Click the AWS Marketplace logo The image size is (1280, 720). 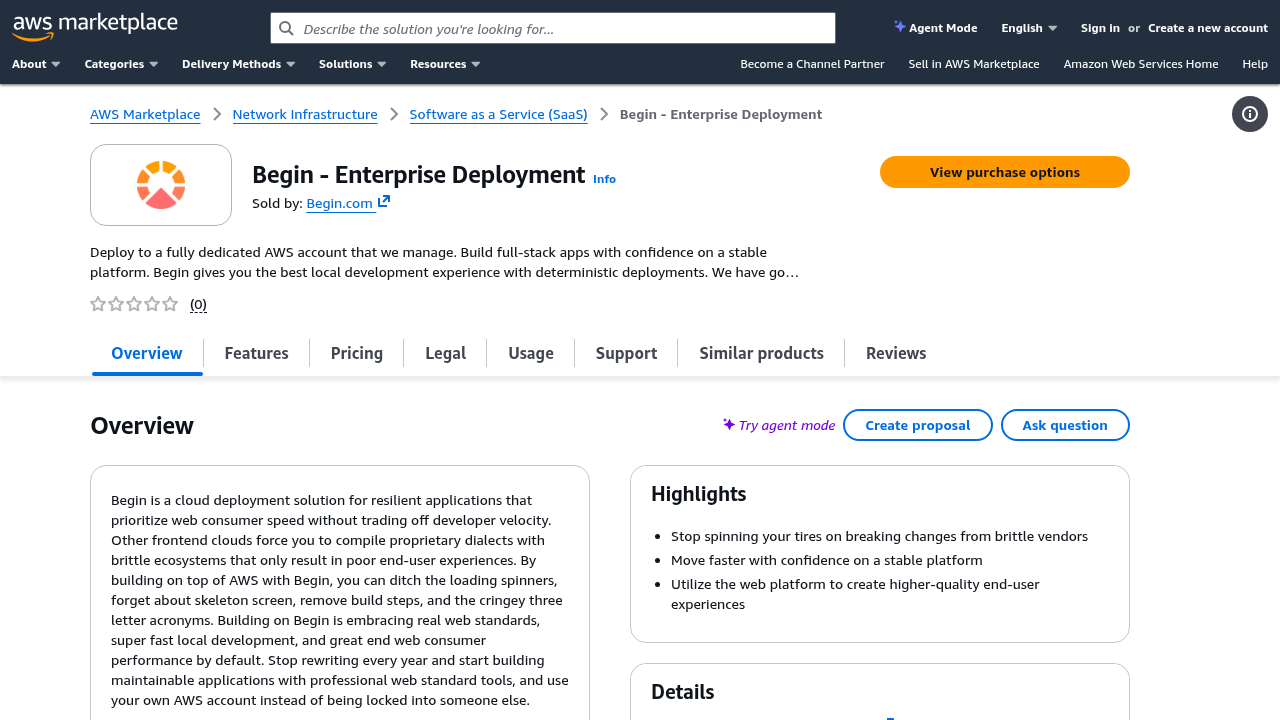click(x=95, y=27)
